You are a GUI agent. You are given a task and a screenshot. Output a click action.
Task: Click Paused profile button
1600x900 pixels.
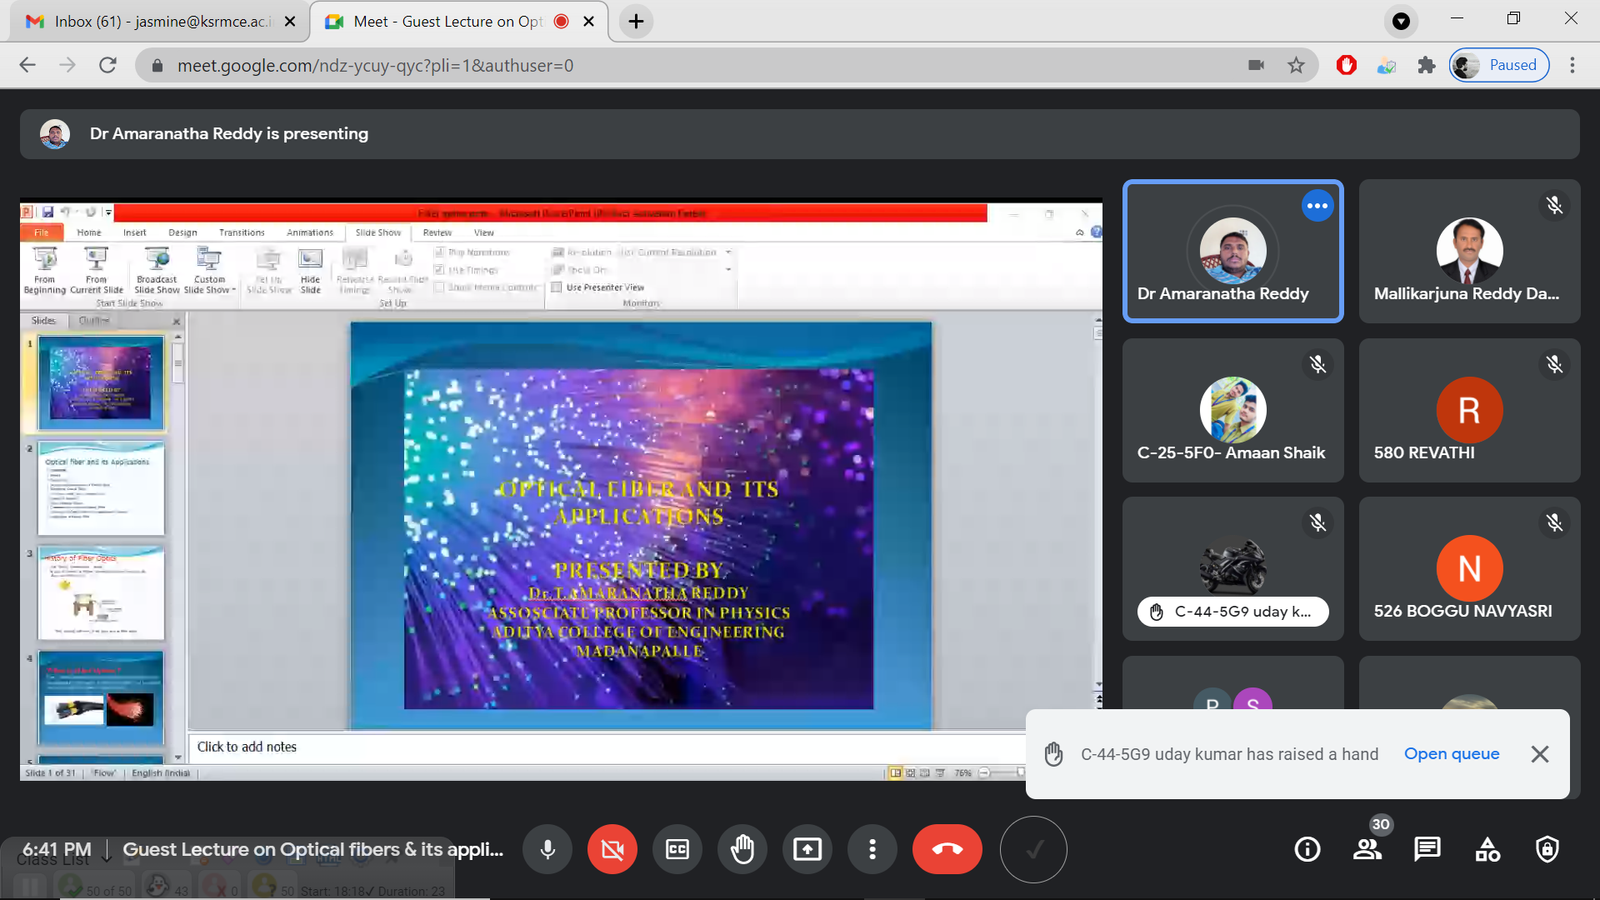pyautogui.click(x=1499, y=65)
